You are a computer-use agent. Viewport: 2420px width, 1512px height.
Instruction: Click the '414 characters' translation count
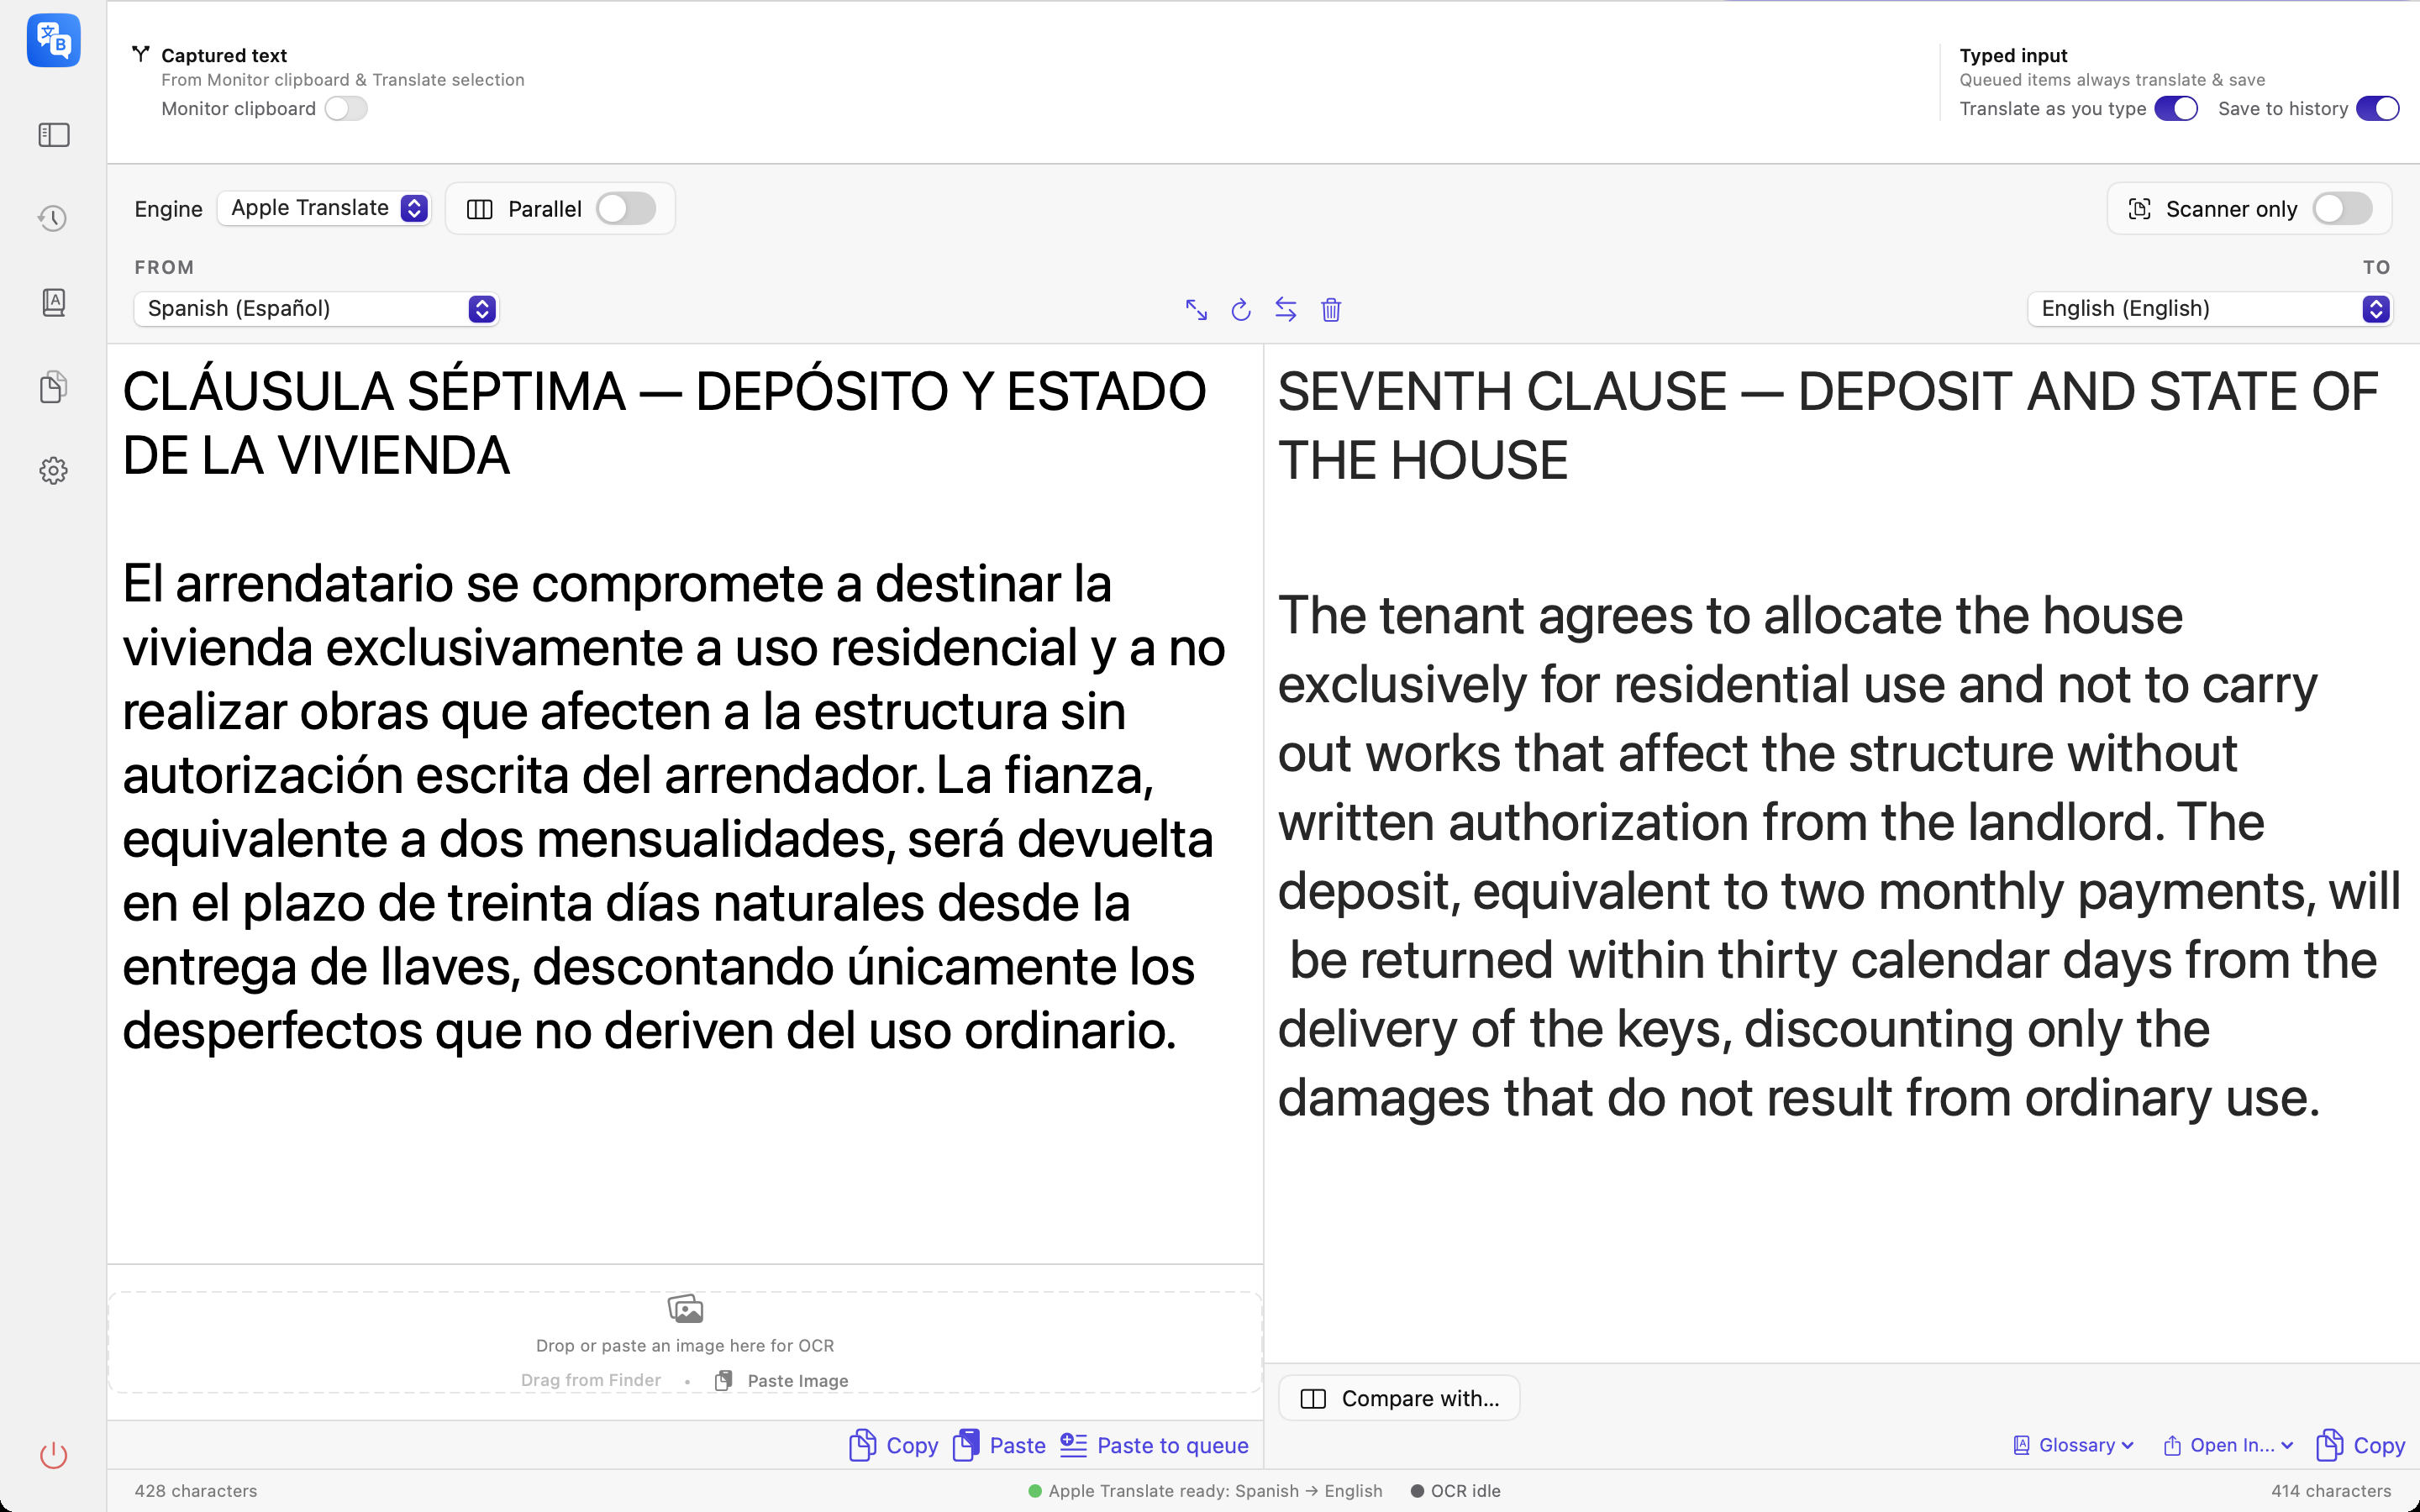(x=2331, y=1491)
